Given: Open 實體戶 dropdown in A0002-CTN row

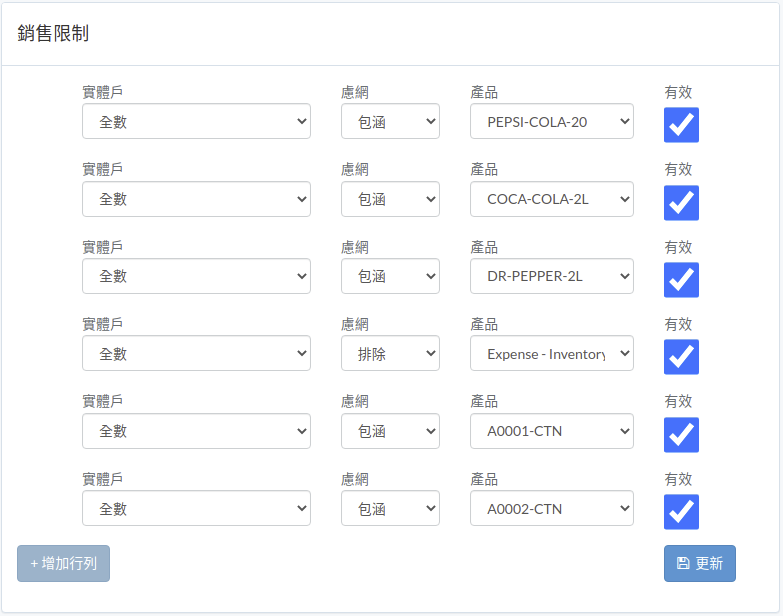Looking at the screenshot, I should (196, 508).
